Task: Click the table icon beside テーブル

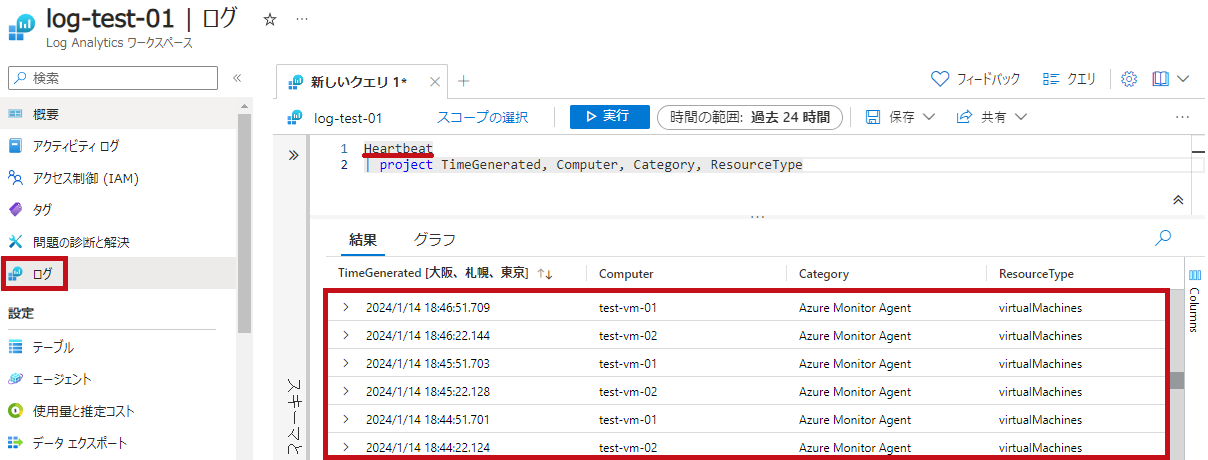Action: [x=15, y=347]
